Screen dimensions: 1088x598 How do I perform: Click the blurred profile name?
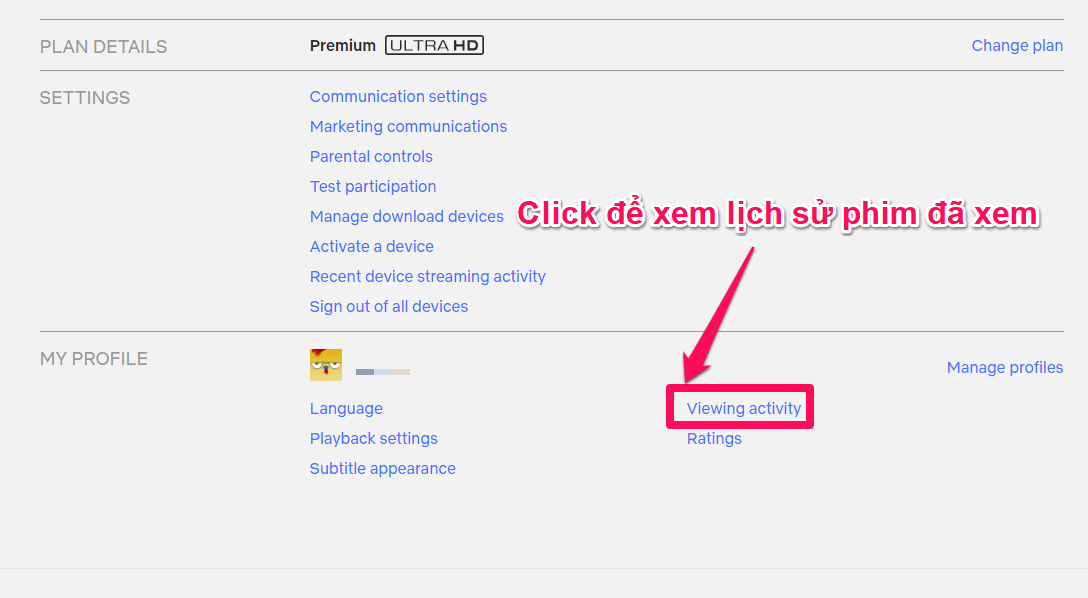coord(382,372)
